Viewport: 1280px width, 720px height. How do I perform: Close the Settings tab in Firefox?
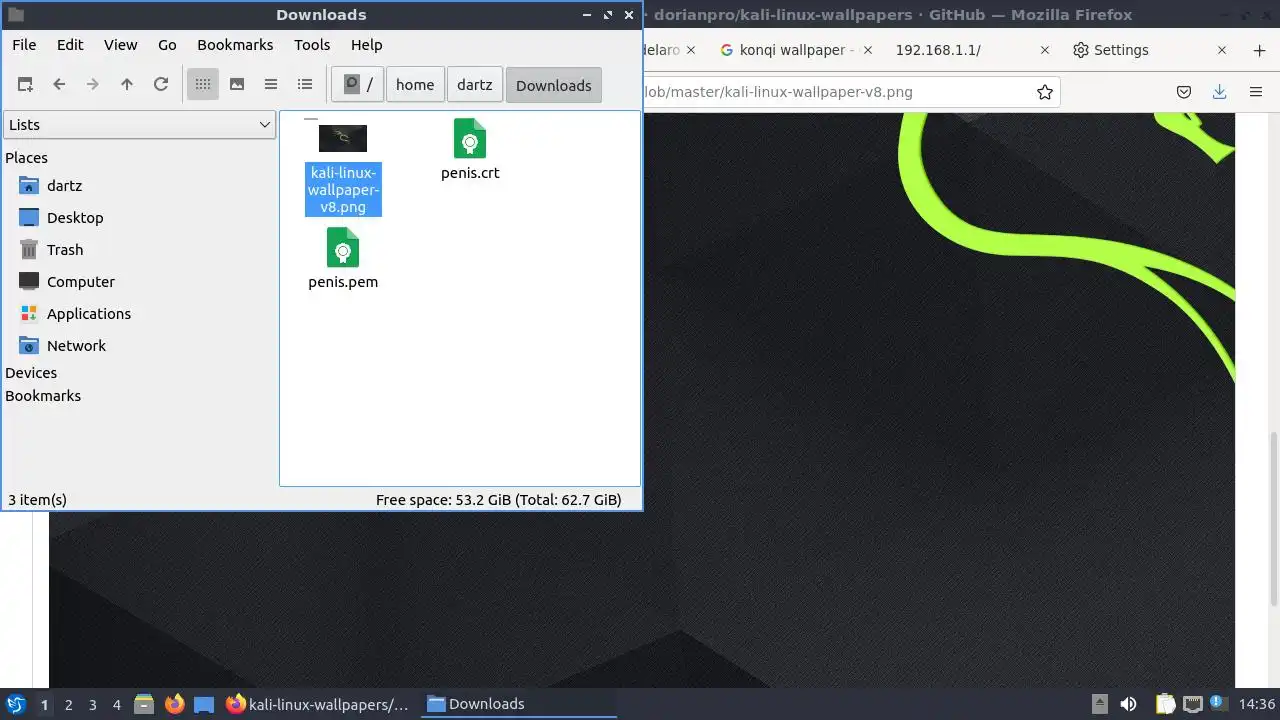coord(1222,50)
